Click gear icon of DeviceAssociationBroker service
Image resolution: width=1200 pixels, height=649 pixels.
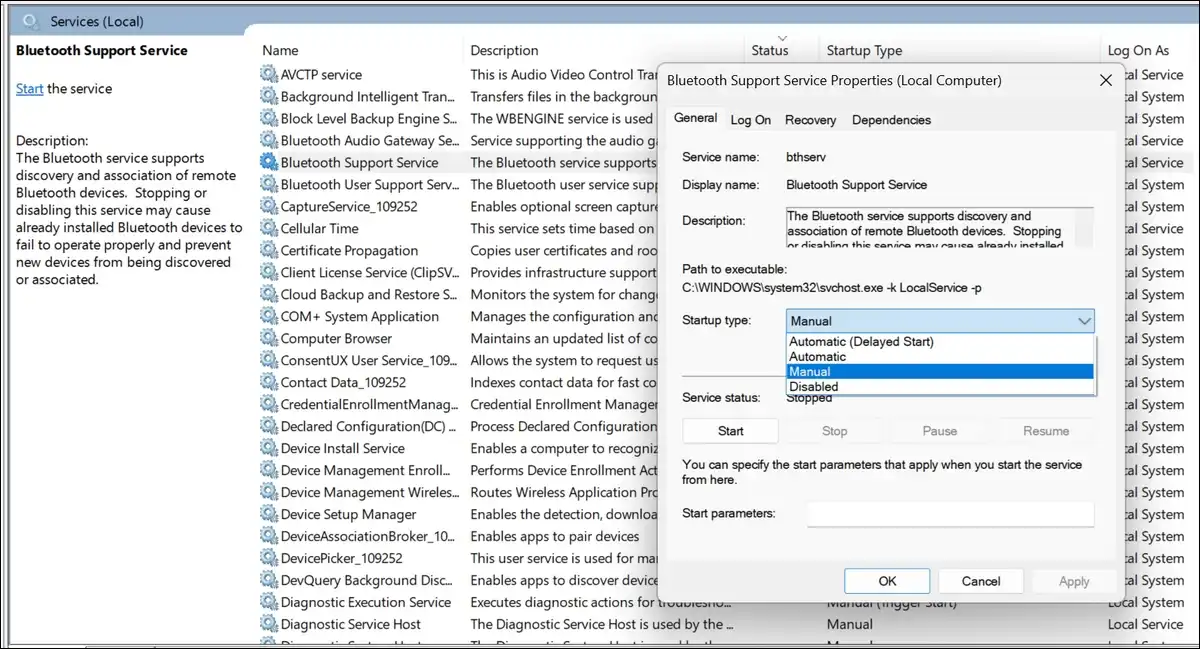coord(269,536)
